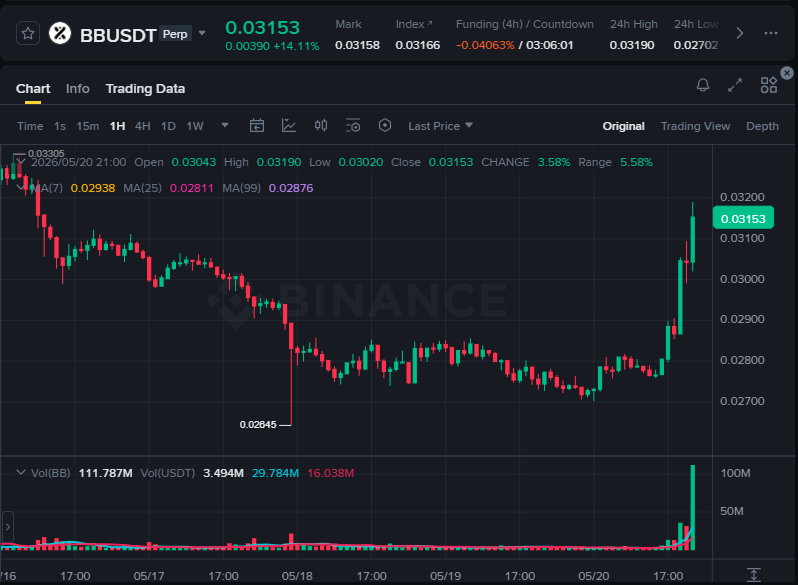The width and height of the screenshot is (798, 585).
Task: Click the Index price link
Action: point(414,24)
